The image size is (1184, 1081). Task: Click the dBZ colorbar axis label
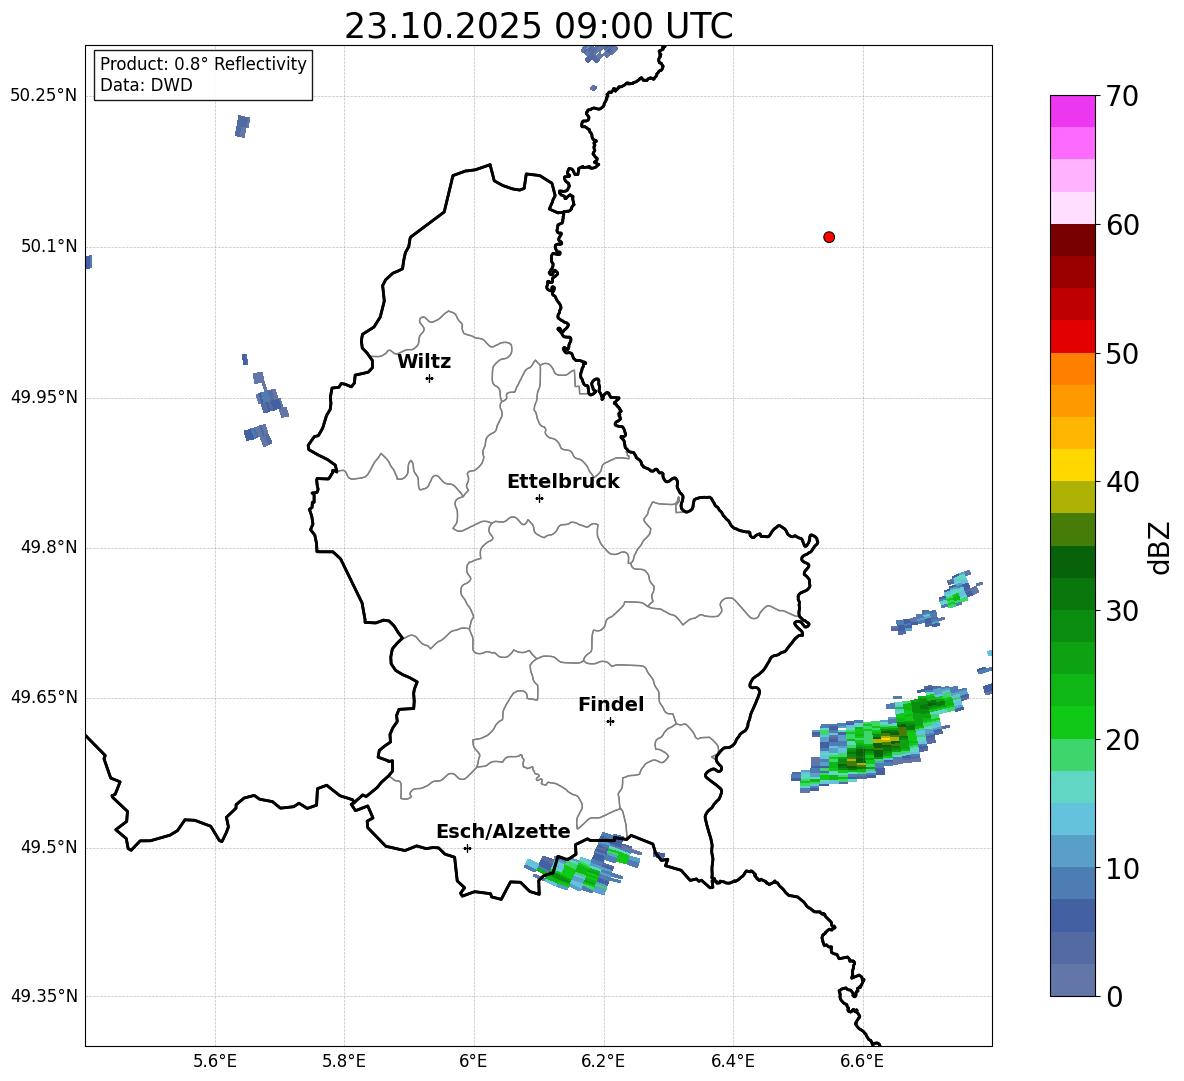[x=1159, y=548]
